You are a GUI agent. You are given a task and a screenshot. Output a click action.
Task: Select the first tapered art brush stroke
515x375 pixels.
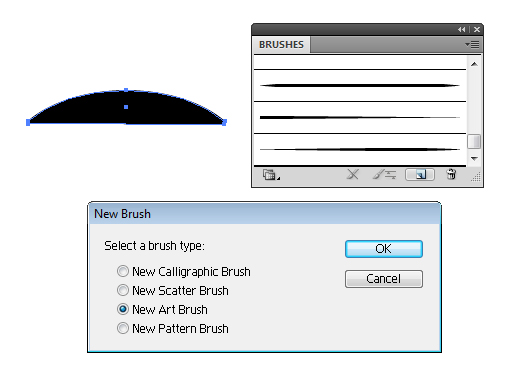point(360,86)
